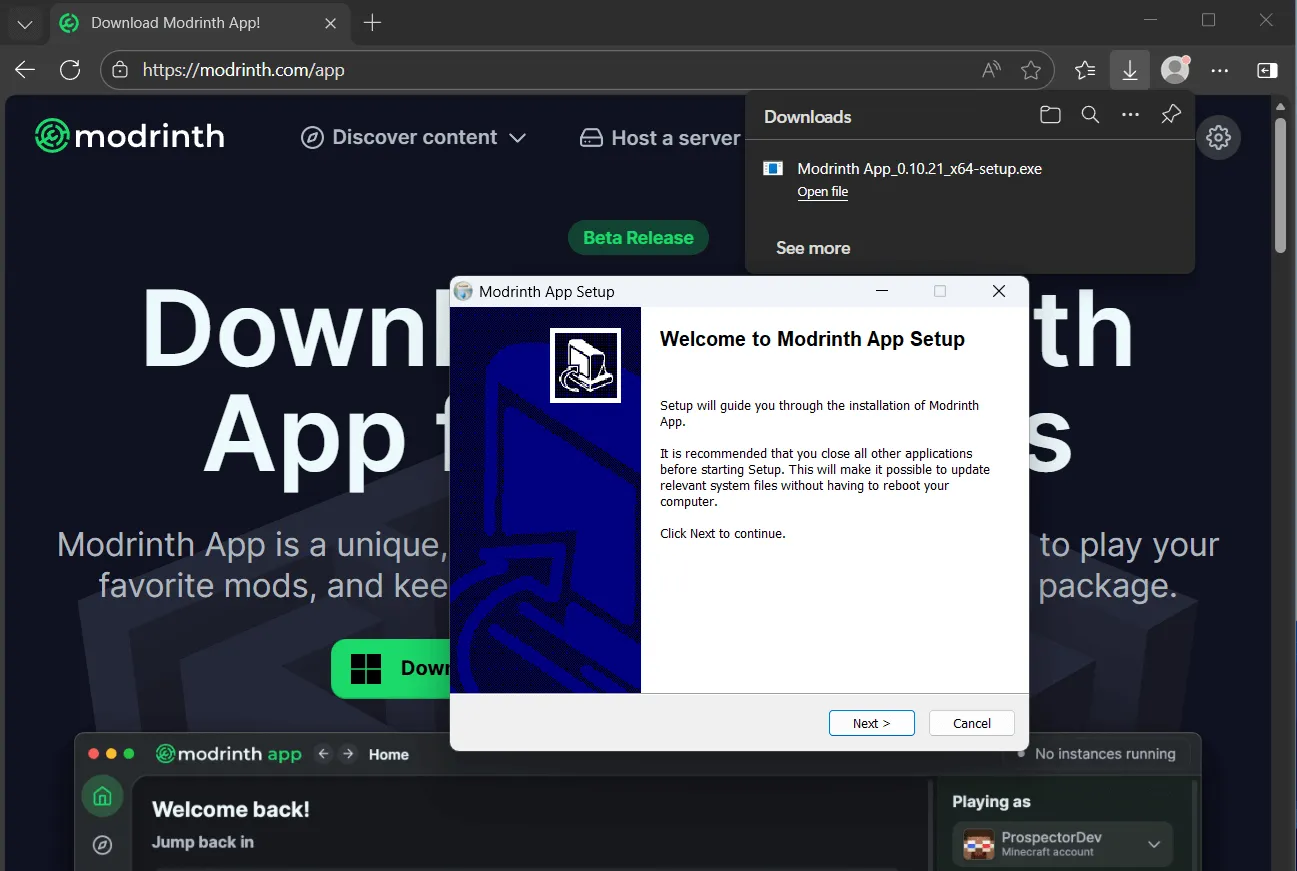
Task: Click the browser refresh button
Action: (x=70, y=70)
